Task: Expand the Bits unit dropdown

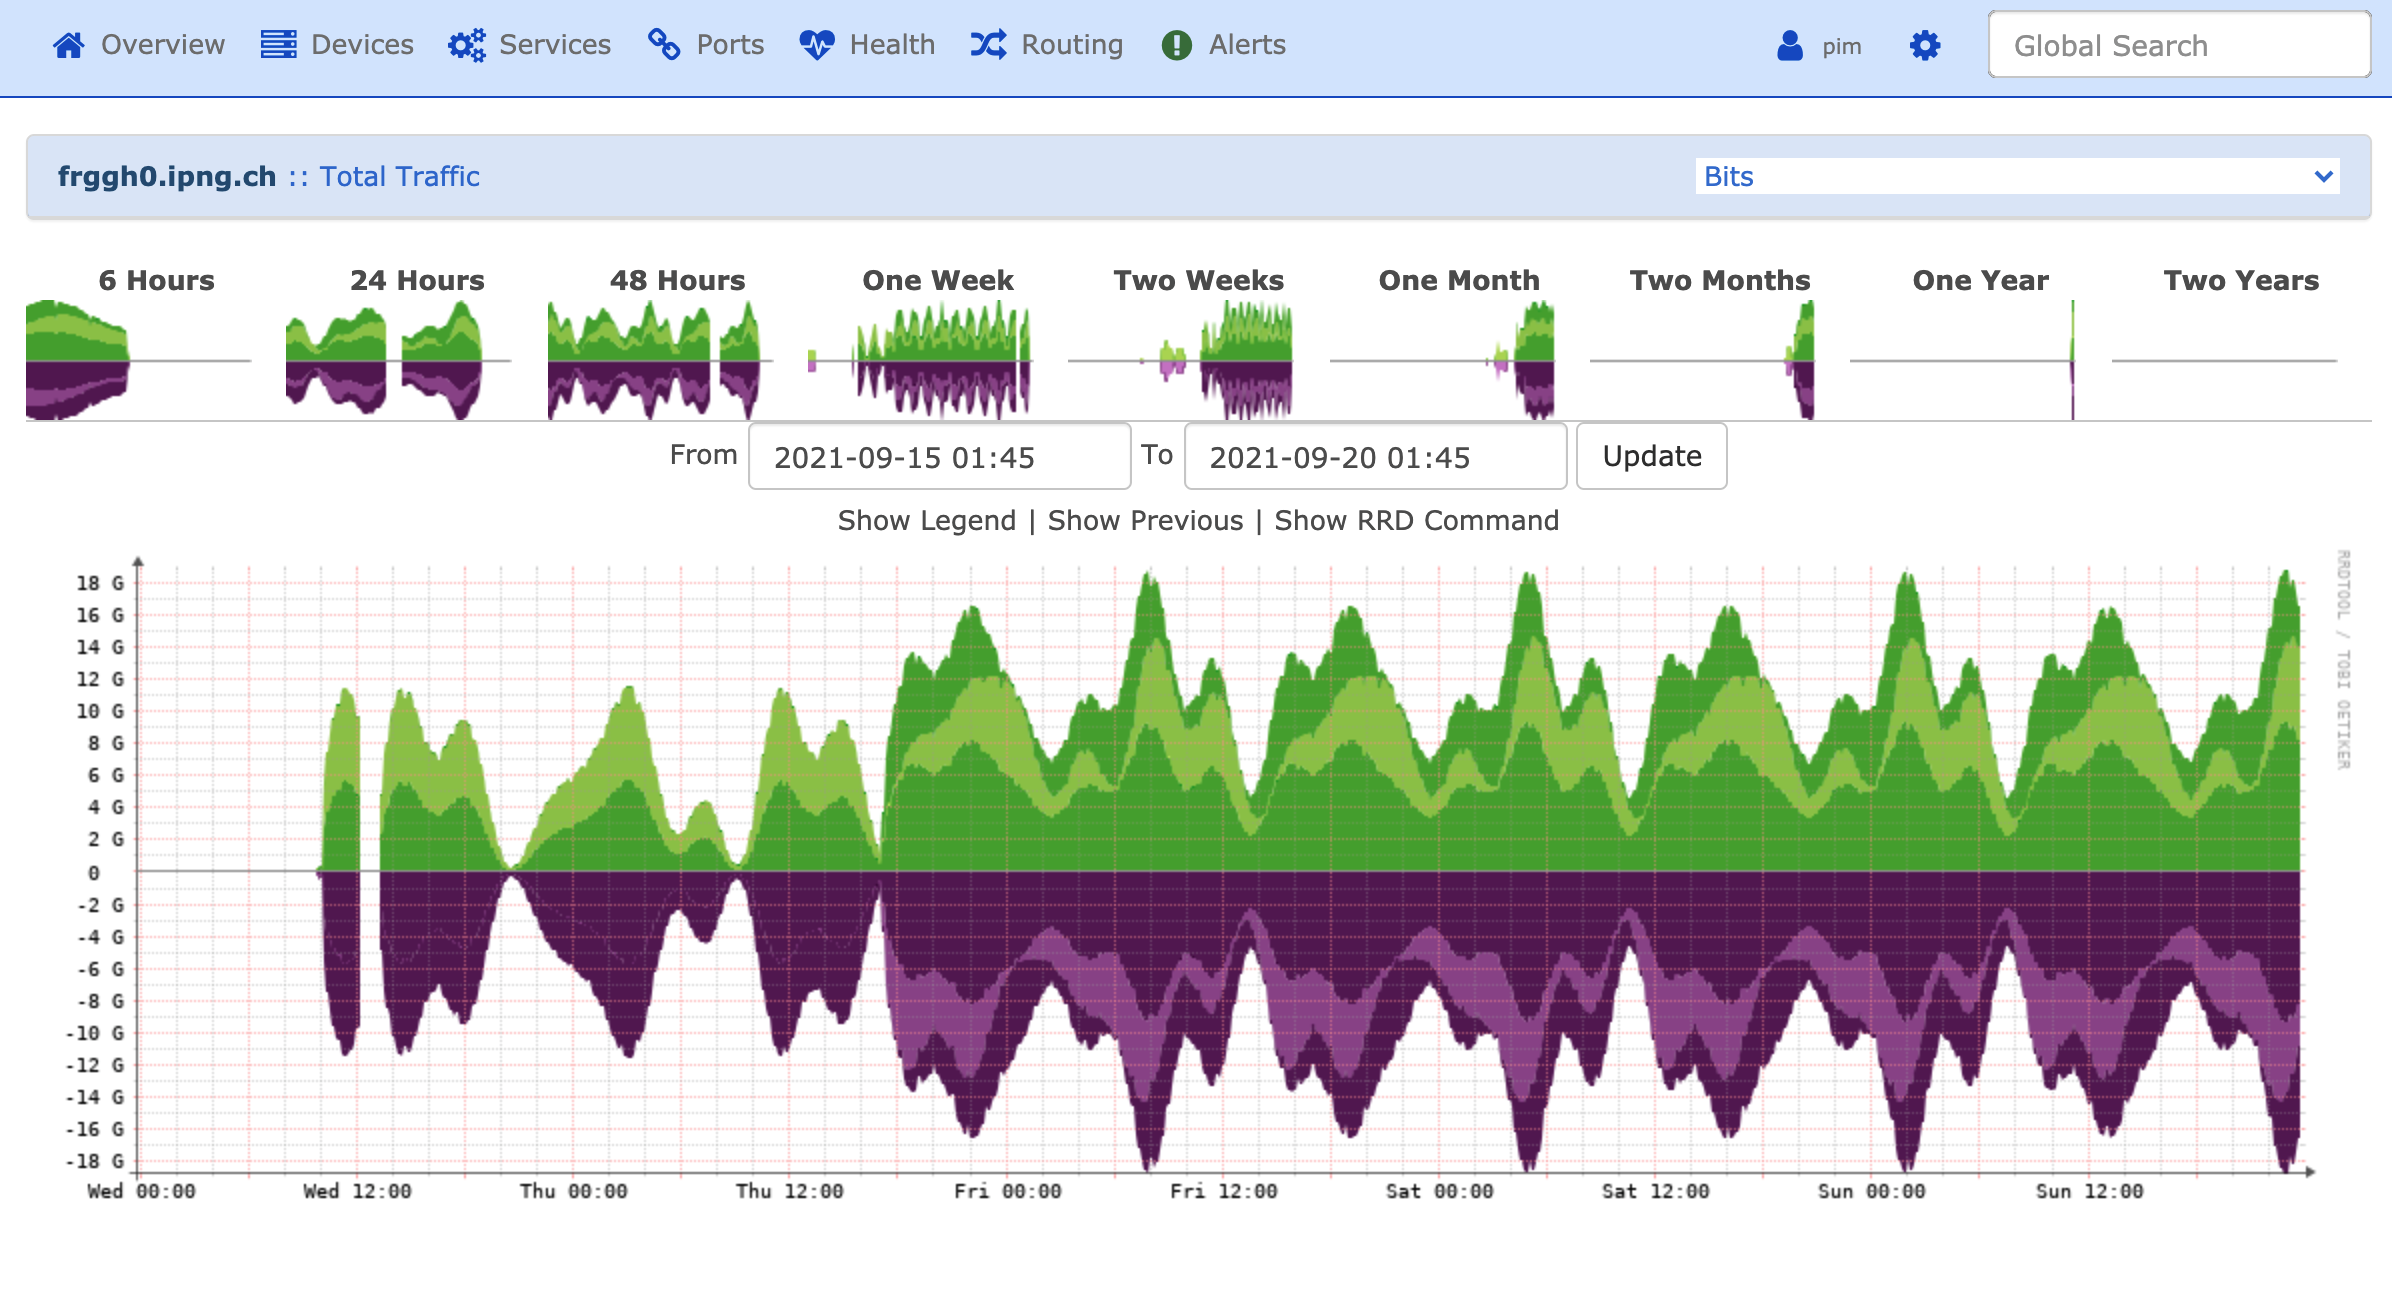Action: (x=2017, y=176)
